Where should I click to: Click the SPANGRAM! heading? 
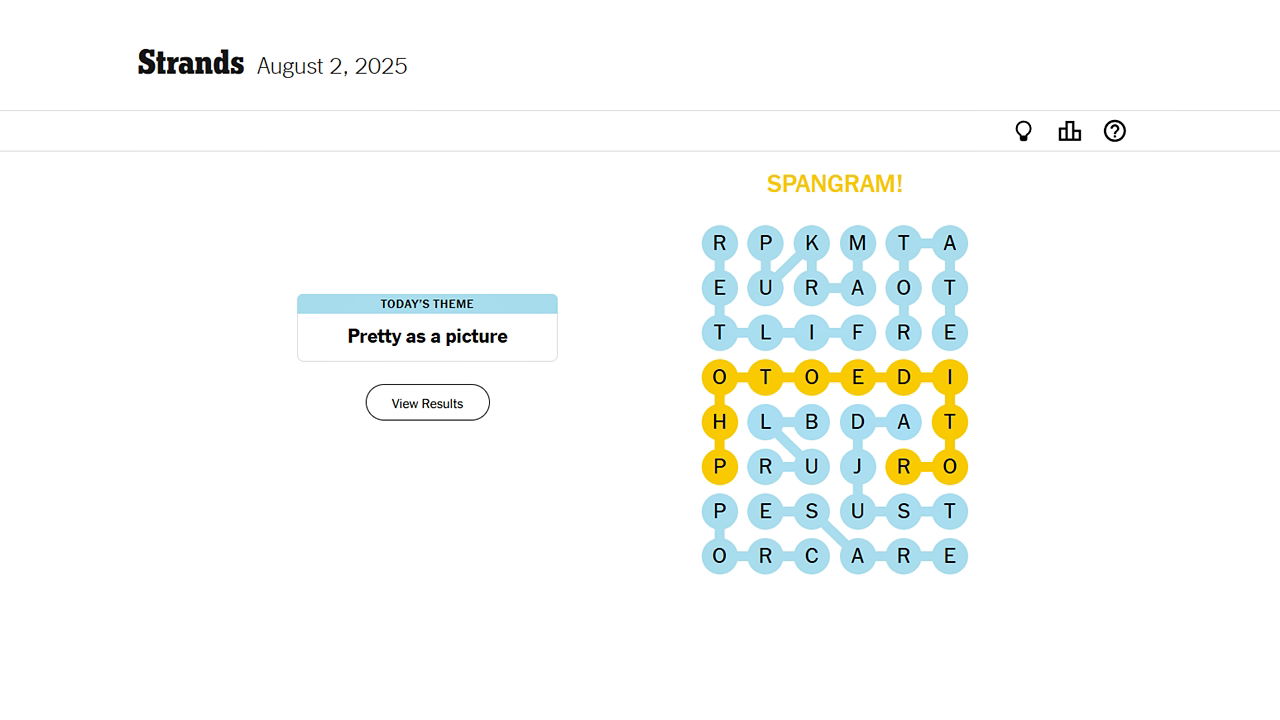[x=834, y=184]
